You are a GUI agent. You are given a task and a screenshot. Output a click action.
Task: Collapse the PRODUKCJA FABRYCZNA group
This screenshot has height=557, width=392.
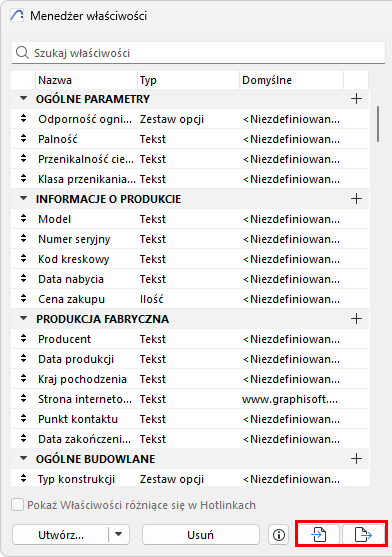tap(23, 318)
